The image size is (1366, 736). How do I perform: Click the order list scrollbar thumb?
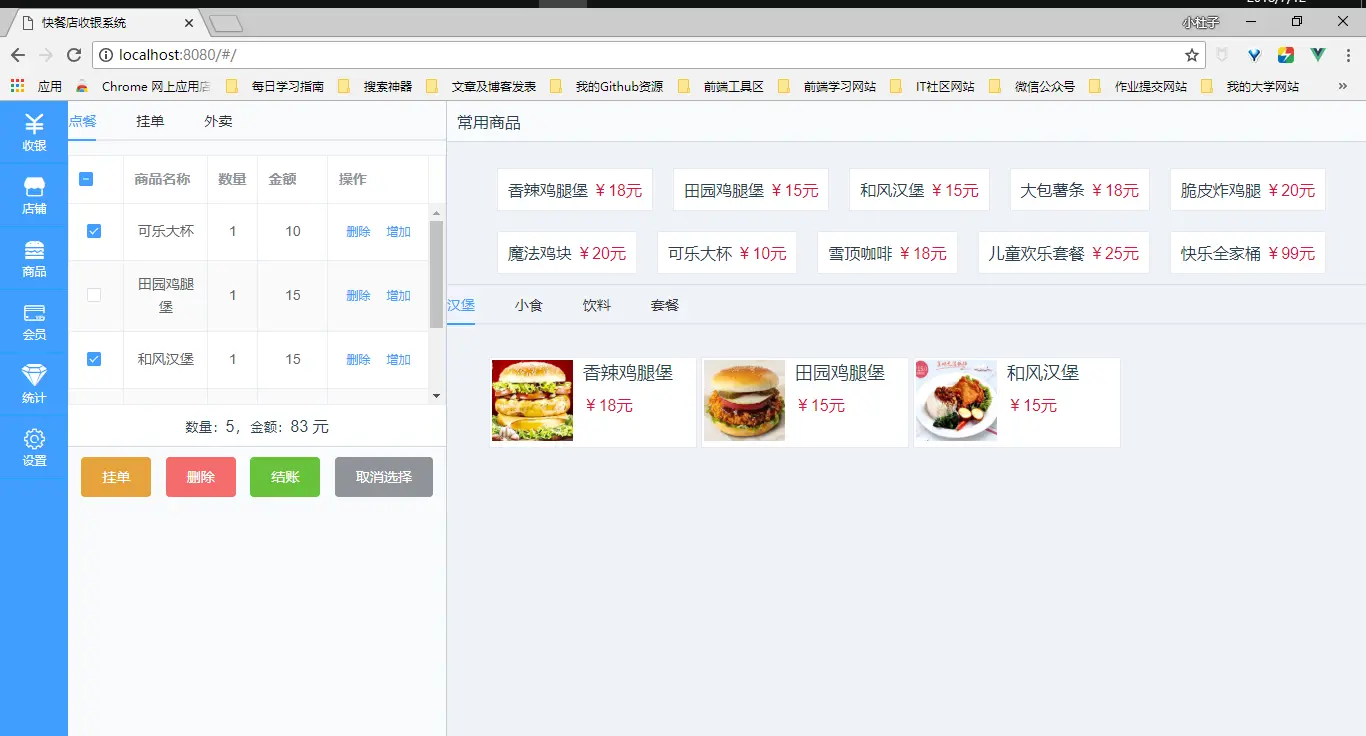(436, 274)
